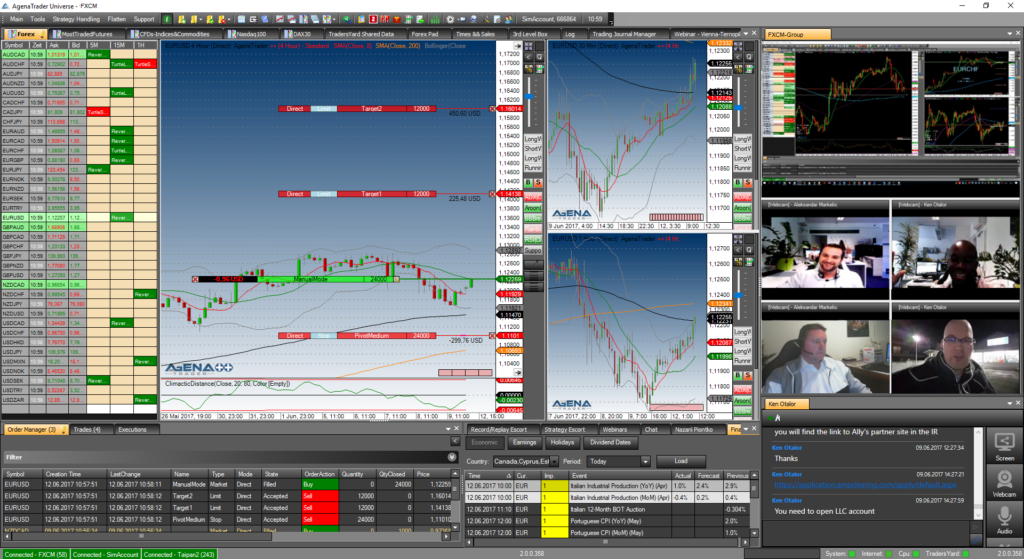The width and height of the screenshot is (1024, 559).
Task: Select the Holidays calendar filter
Action: 562,443
